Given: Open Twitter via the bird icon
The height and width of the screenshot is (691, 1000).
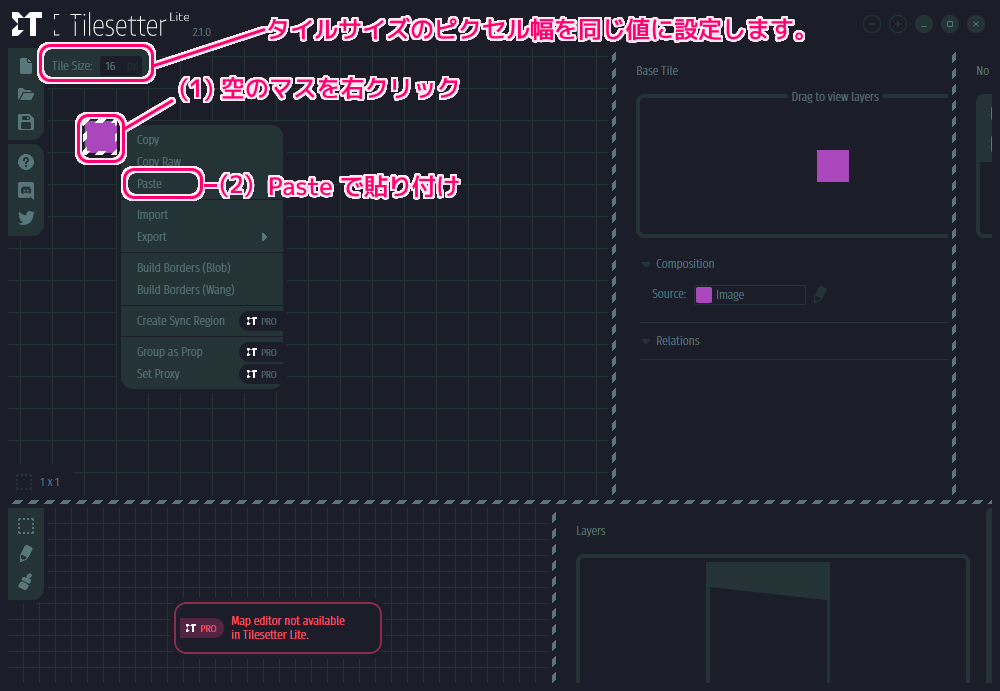Looking at the screenshot, I should click(x=27, y=218).
